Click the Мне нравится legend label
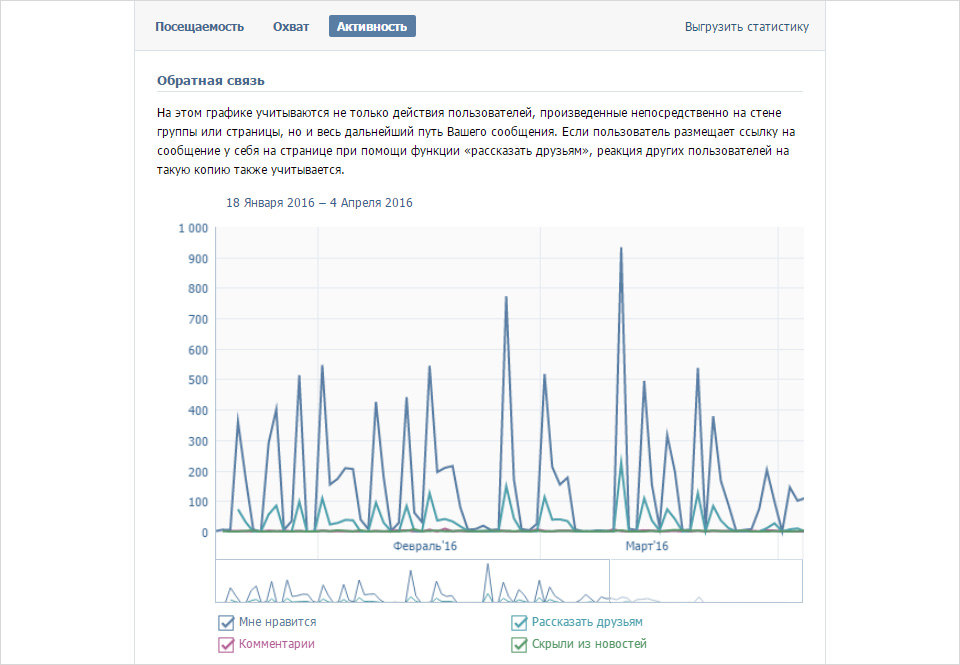This screenshot has width=960, height=665. pyautogui.click(x=277, y=622)
